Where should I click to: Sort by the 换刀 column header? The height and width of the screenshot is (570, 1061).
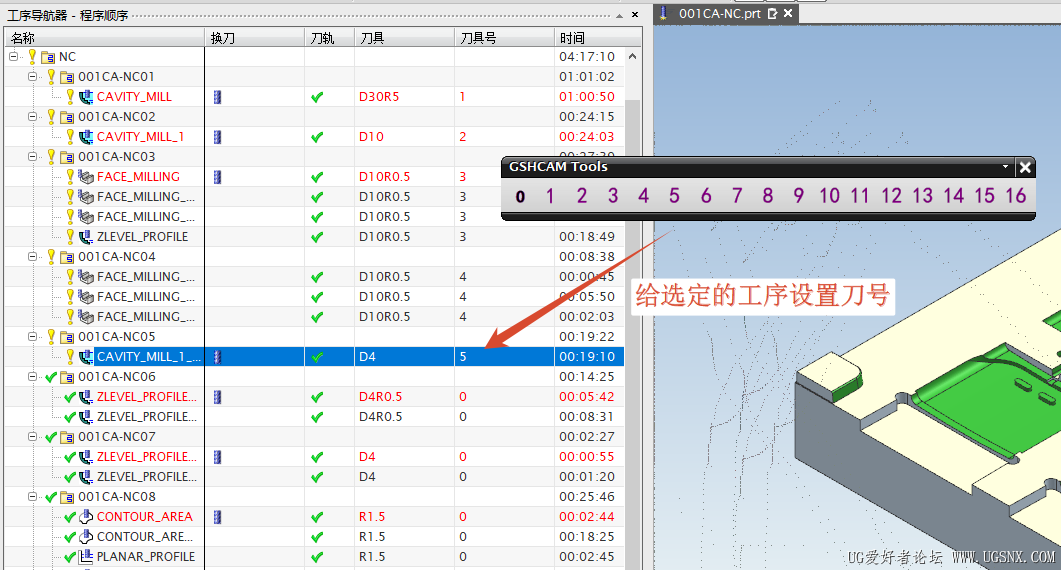pyautogui.click(x=254, y=38)
